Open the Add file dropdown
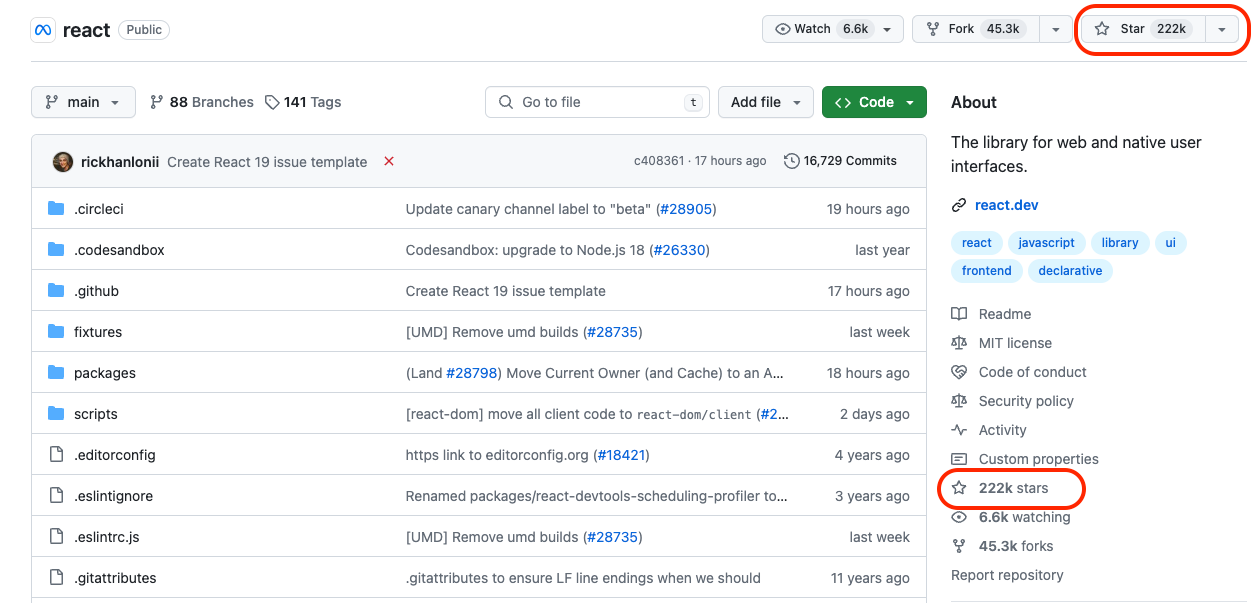Image resolution: width=1259 pixels, height=603 pixels. (766, 102)
